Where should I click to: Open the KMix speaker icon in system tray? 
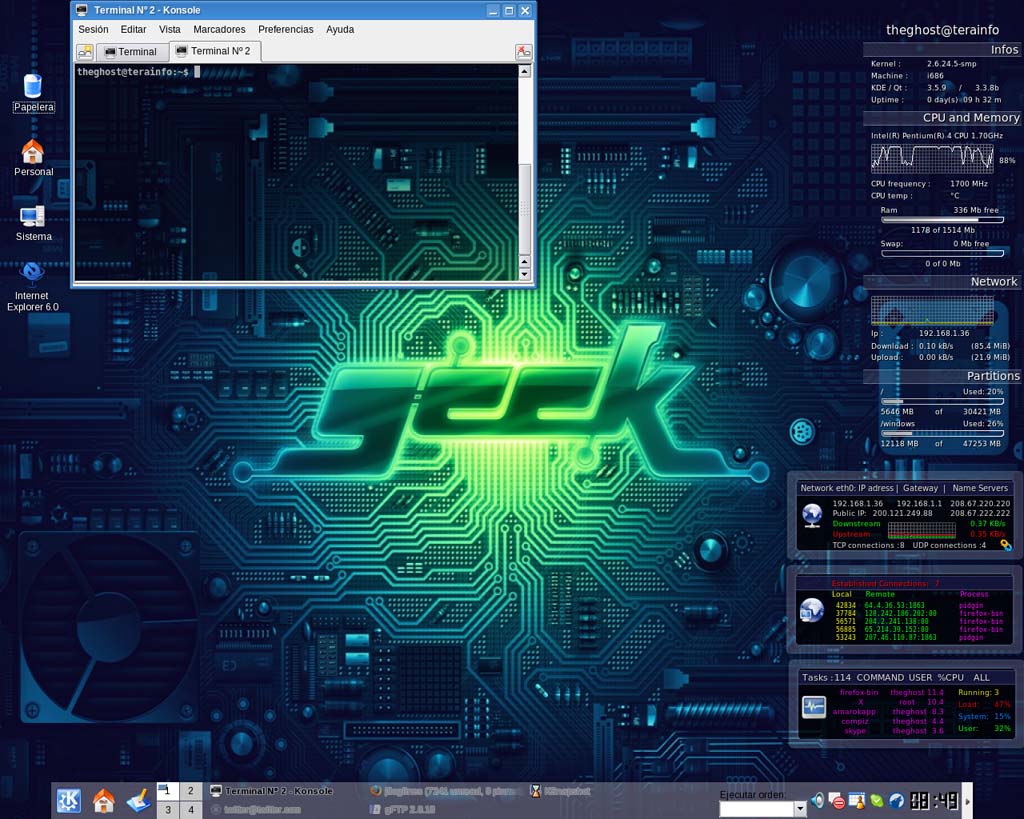817,801
